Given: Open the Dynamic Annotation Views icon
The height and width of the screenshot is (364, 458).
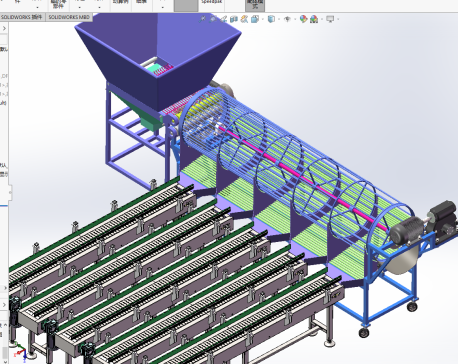Looking at the screenshot, I should [x=244, y=19].
